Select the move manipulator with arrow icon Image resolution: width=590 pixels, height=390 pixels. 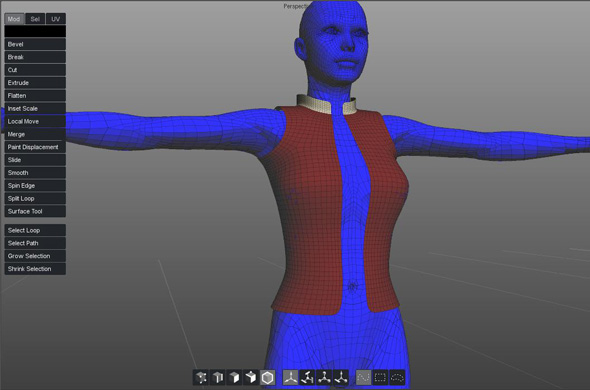341,377
